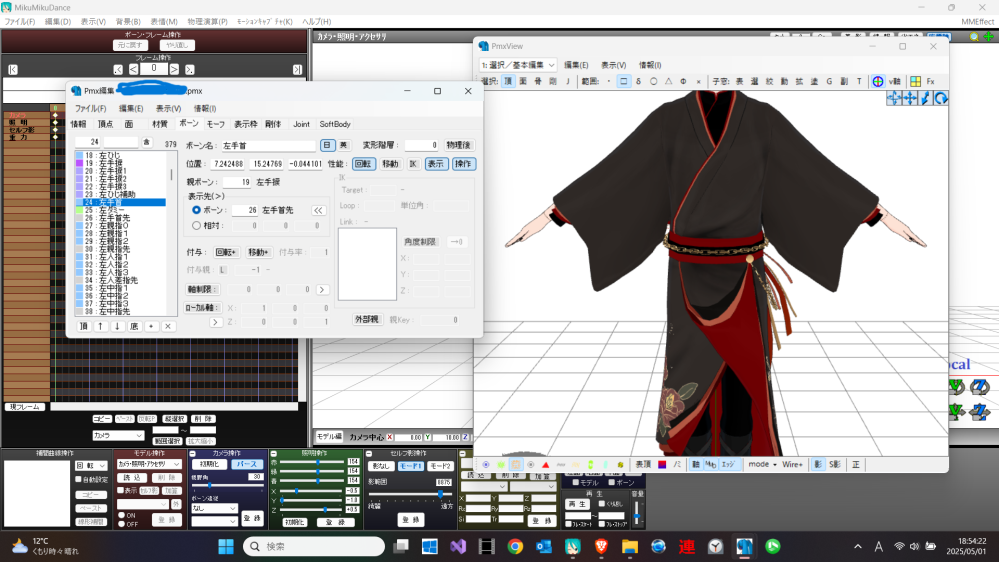Toggle 操作 bone capability button
The image size is (999, 562).
click(x=463, y=164)
